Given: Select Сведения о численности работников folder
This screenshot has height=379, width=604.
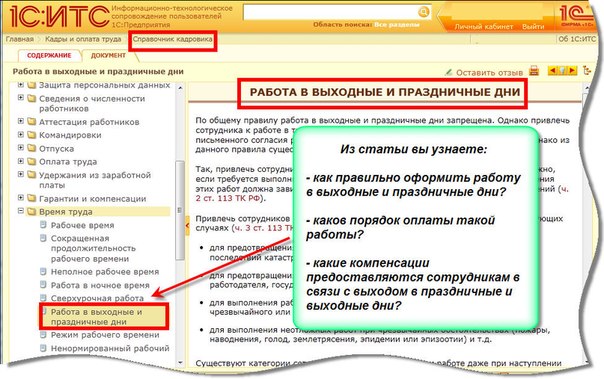Looking at the screenshot, I should pos(92,103).
